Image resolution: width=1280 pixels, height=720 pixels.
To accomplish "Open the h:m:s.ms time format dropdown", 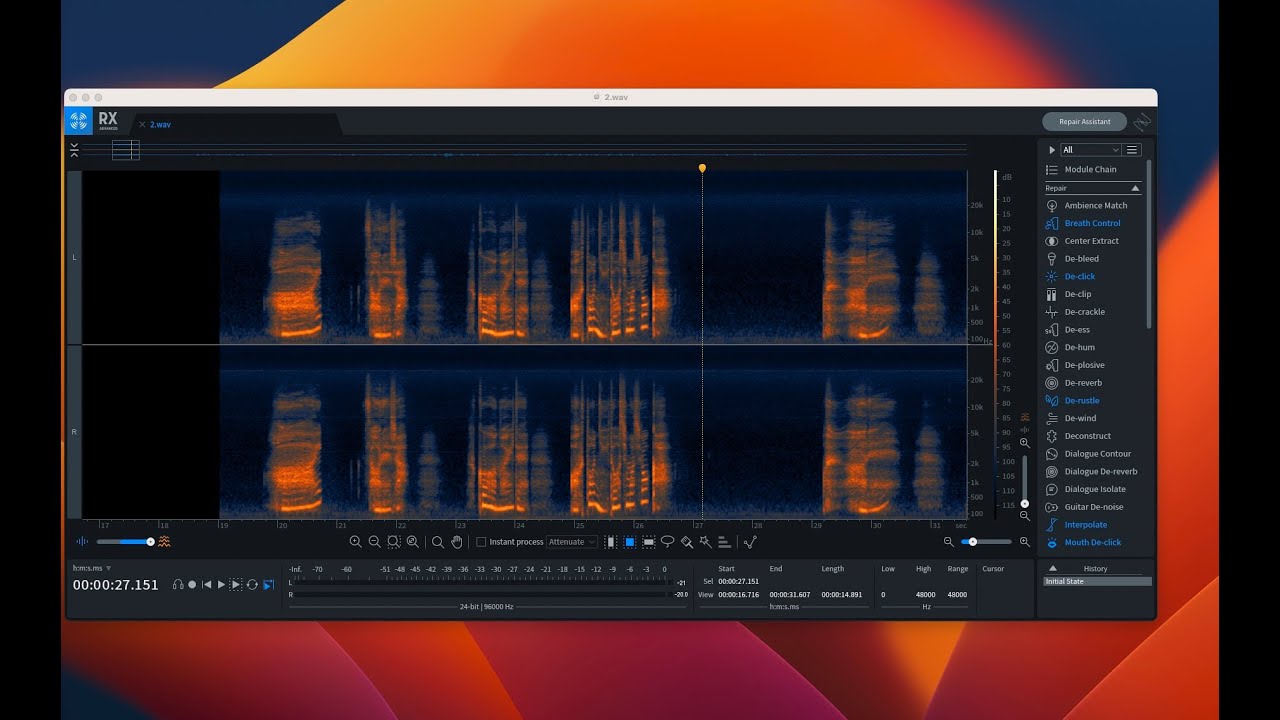I will pos(92,568).
